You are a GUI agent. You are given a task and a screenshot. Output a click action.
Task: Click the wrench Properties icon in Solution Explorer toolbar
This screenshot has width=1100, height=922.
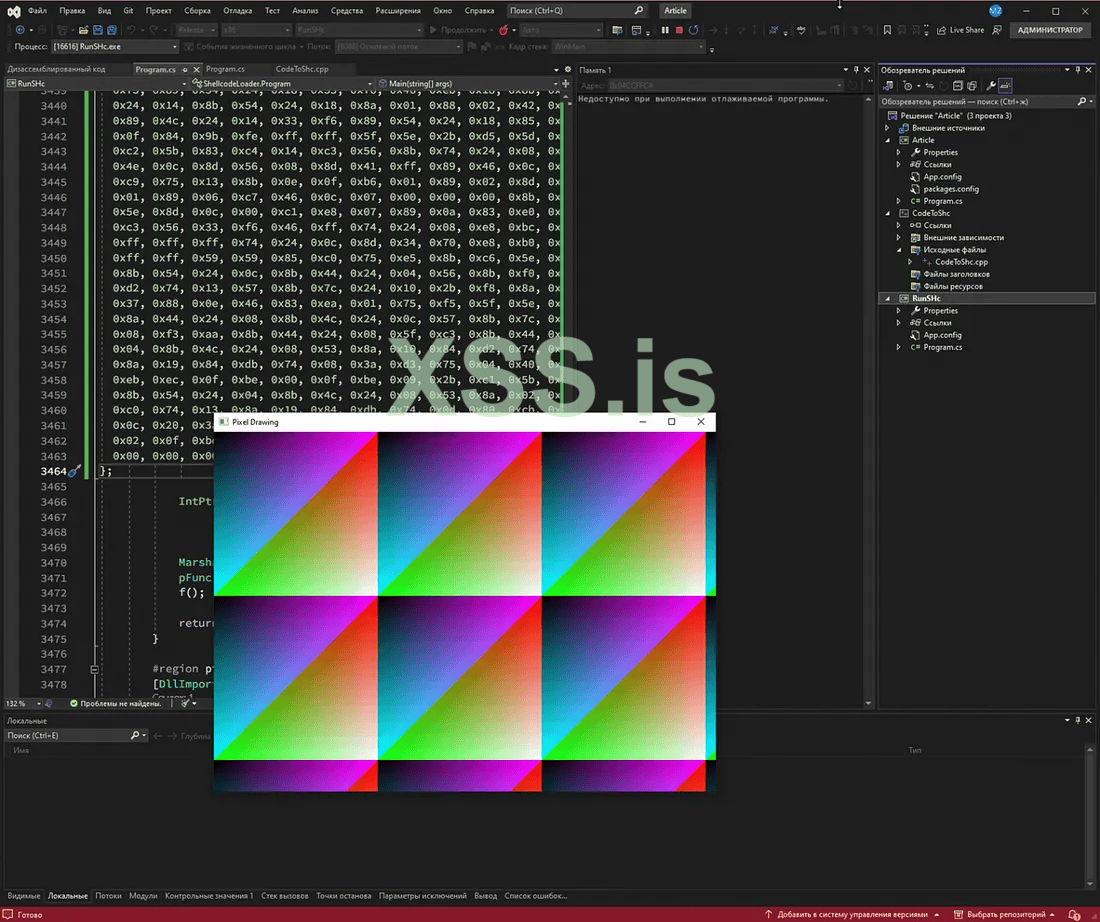(989, 86)
